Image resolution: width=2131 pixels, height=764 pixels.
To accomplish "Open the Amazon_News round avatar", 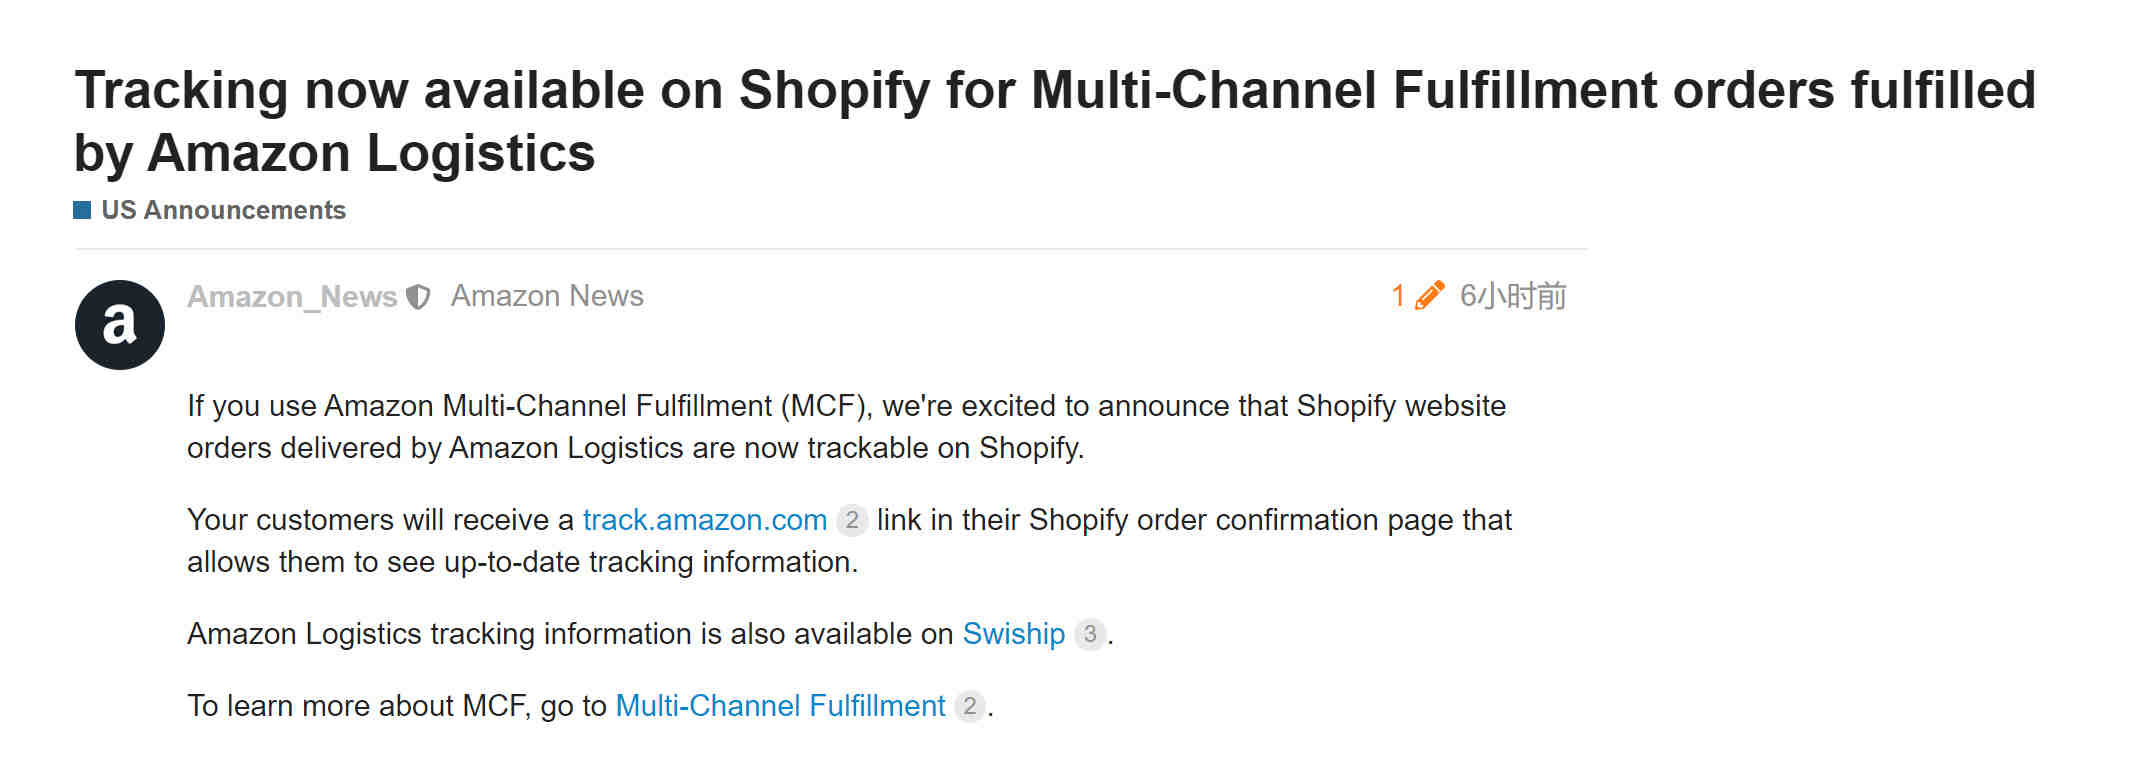I will (120, 325).
